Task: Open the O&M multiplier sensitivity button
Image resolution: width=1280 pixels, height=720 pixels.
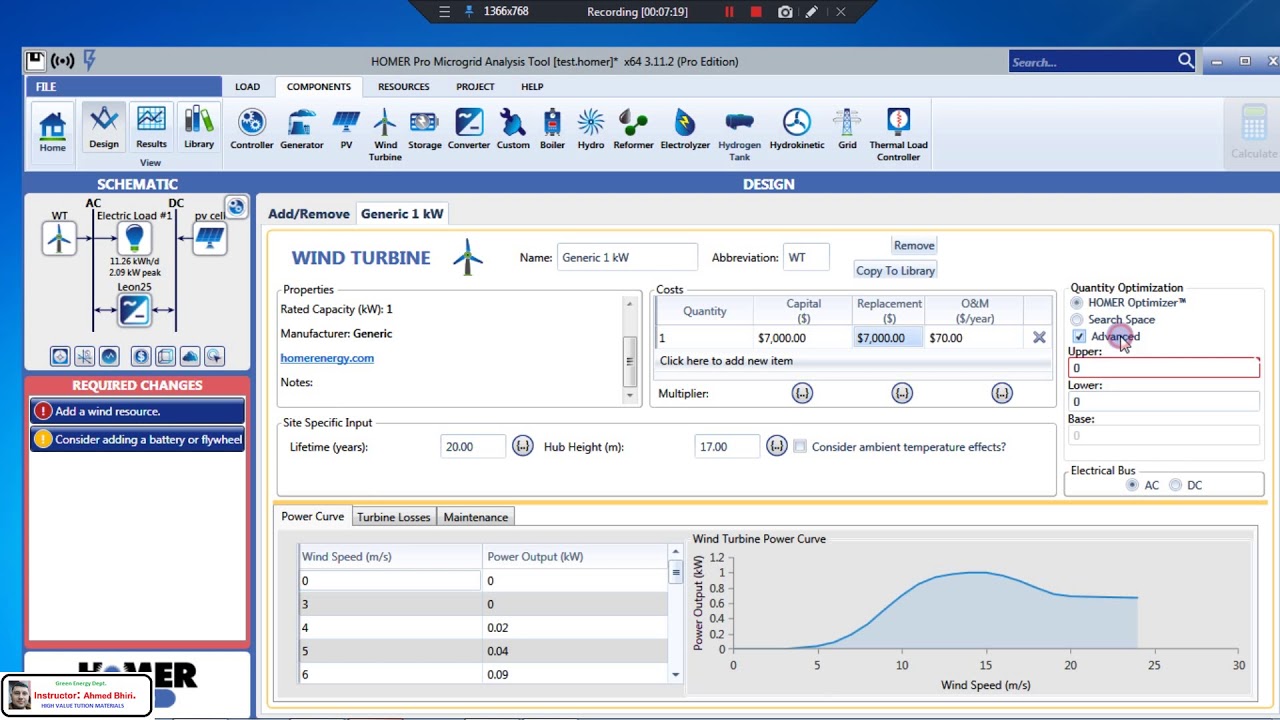Action: [x=1002, y=393]
